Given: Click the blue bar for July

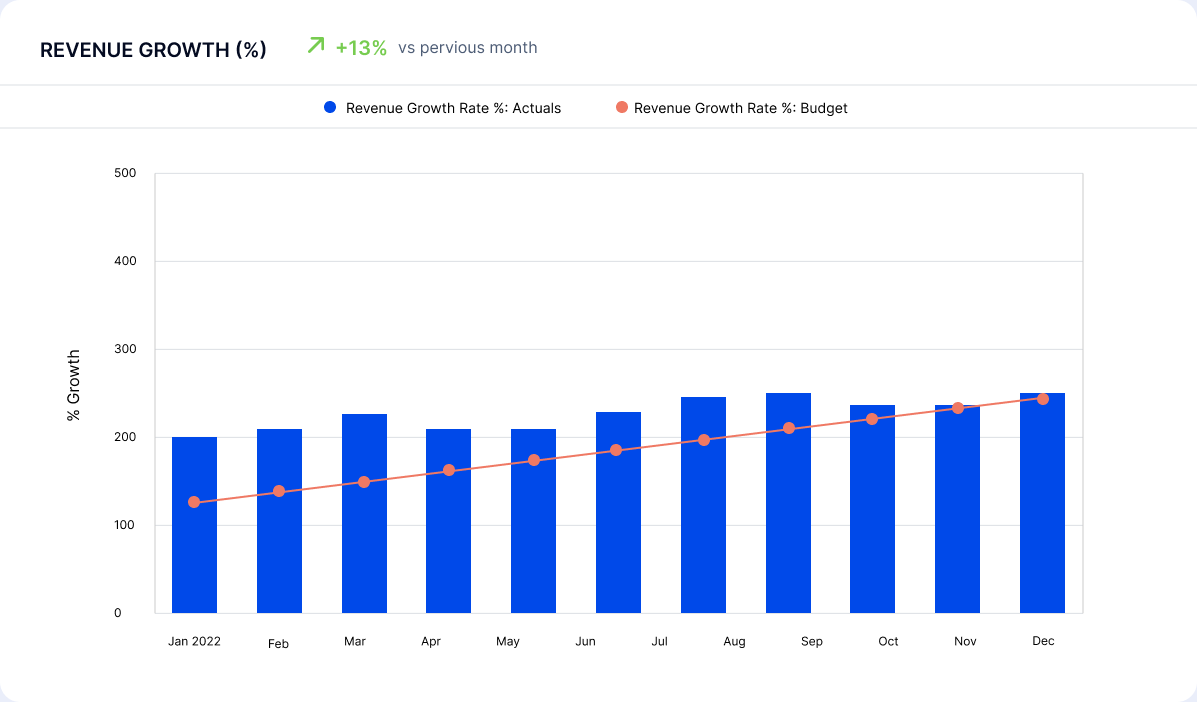Looking at the screenshot, I should click(704, 503).
